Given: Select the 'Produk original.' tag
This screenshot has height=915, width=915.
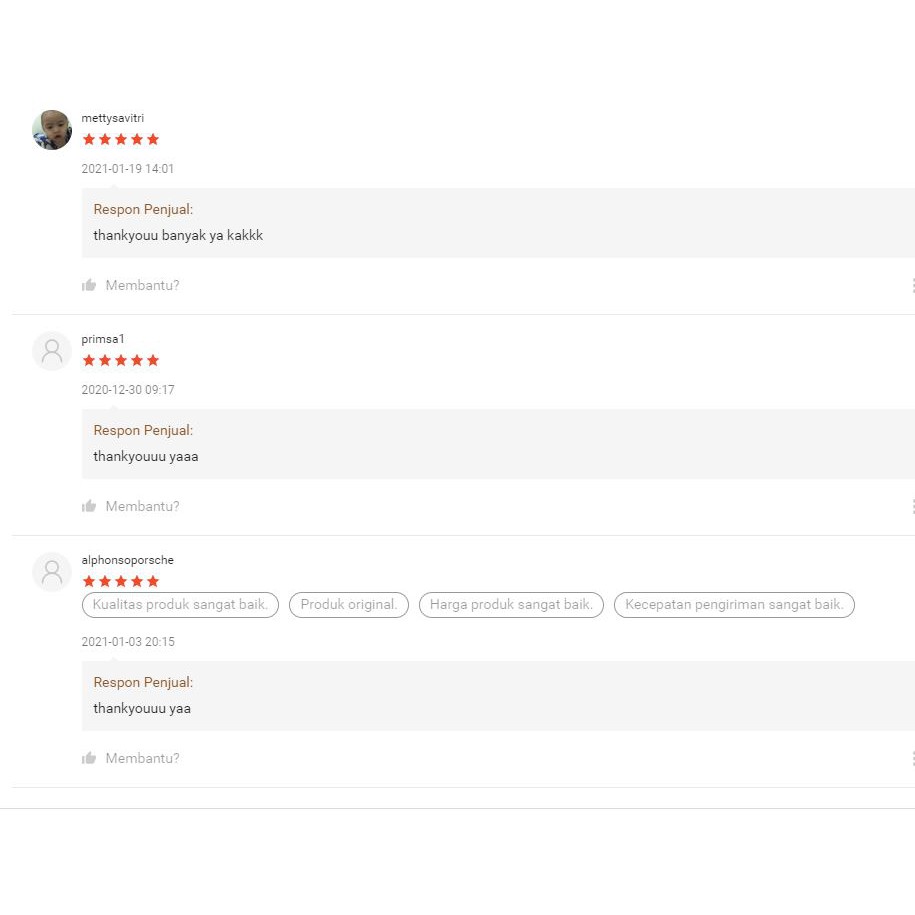Looking at the screenshot, I should (349, 604).
